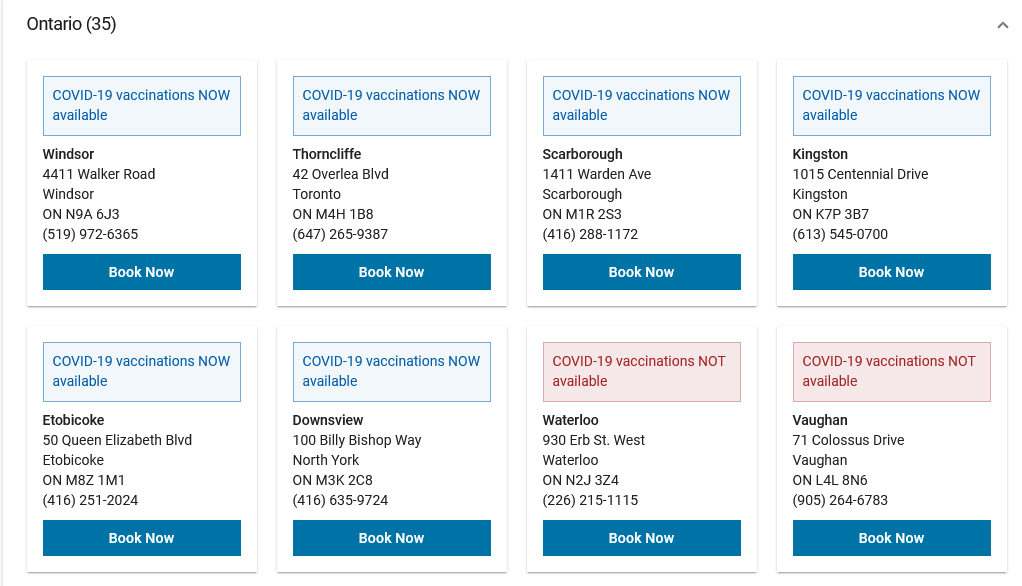
Task: Click the Scarborough location name
Action: click(x=582, y=154)
